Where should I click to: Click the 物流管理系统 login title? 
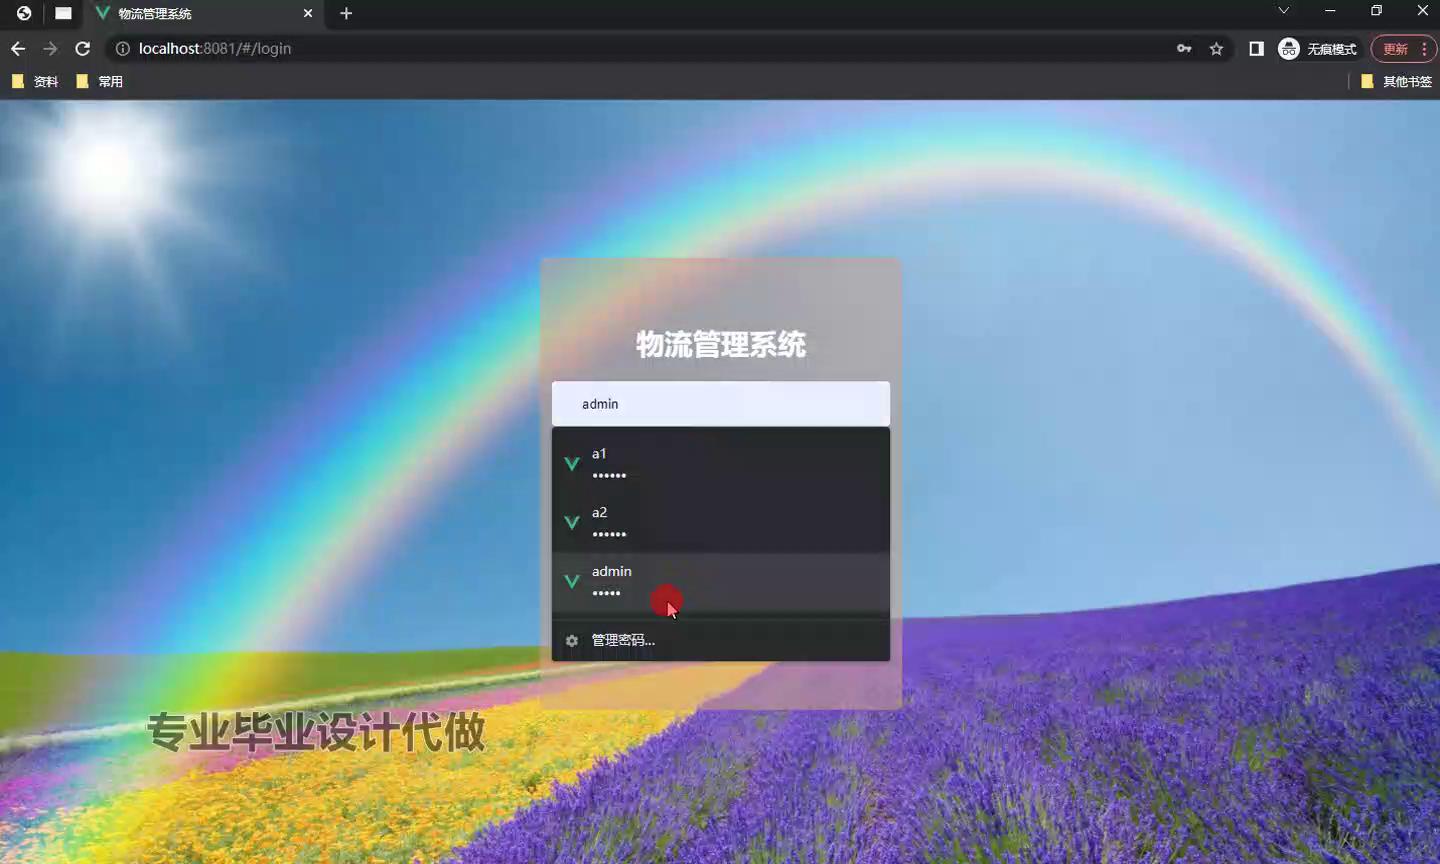[x=721, y=345]
